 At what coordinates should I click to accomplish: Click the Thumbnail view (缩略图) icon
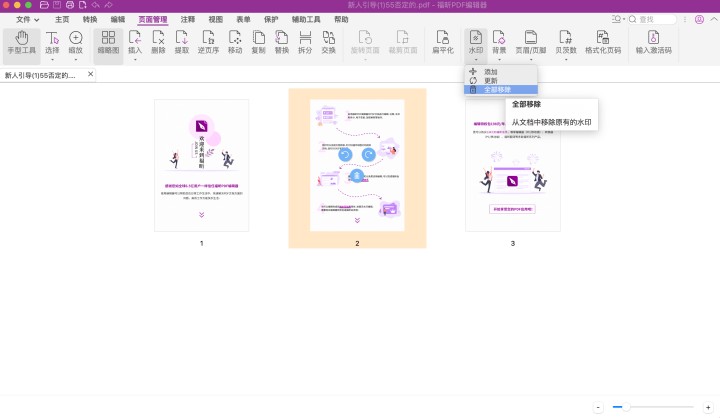108,41
